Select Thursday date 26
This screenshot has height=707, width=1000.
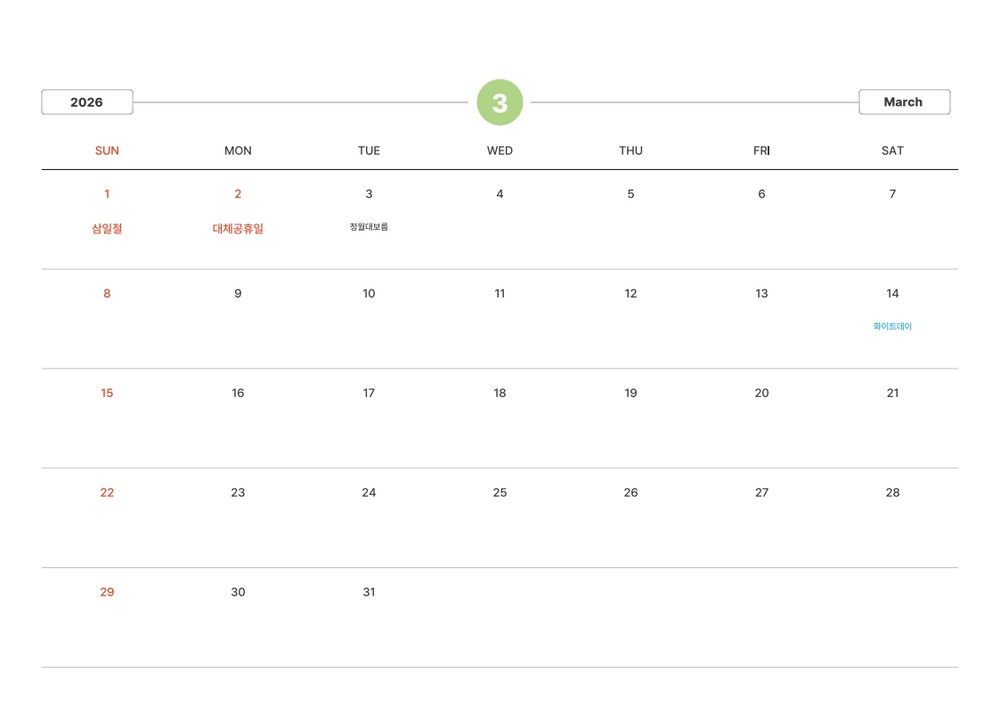coord(631,493)
